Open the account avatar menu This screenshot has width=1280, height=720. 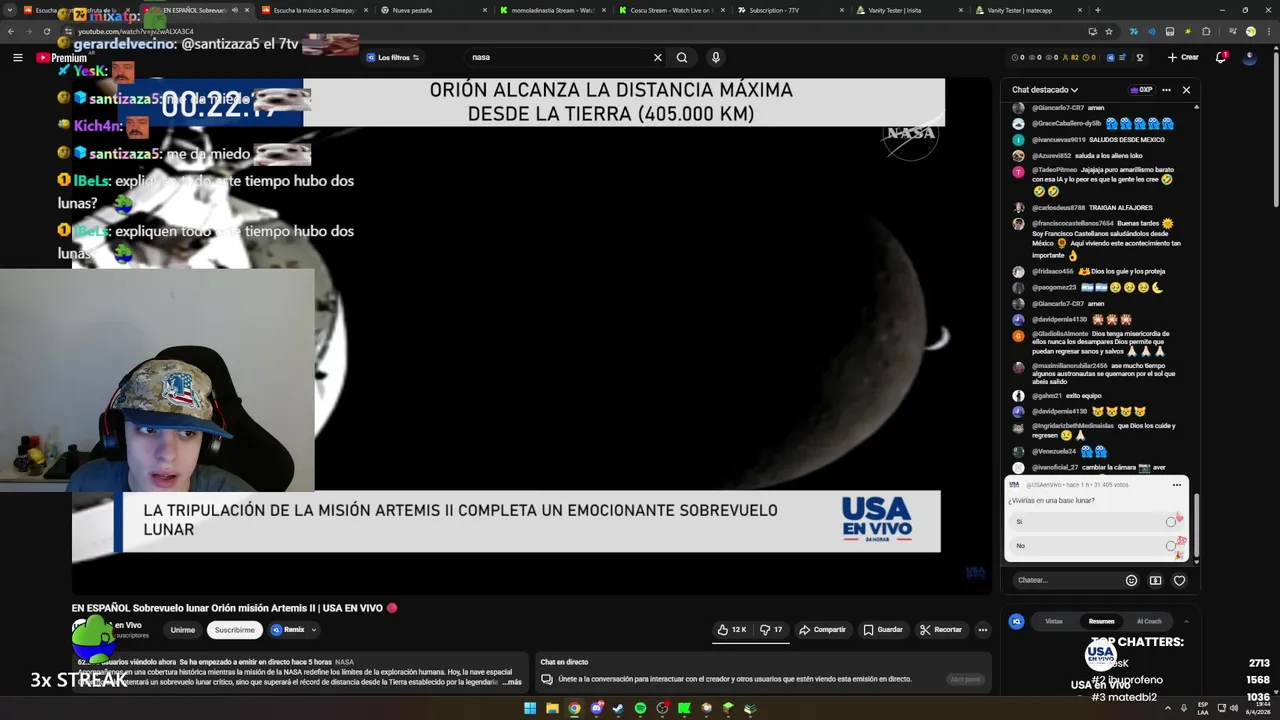pos(1250,58)
